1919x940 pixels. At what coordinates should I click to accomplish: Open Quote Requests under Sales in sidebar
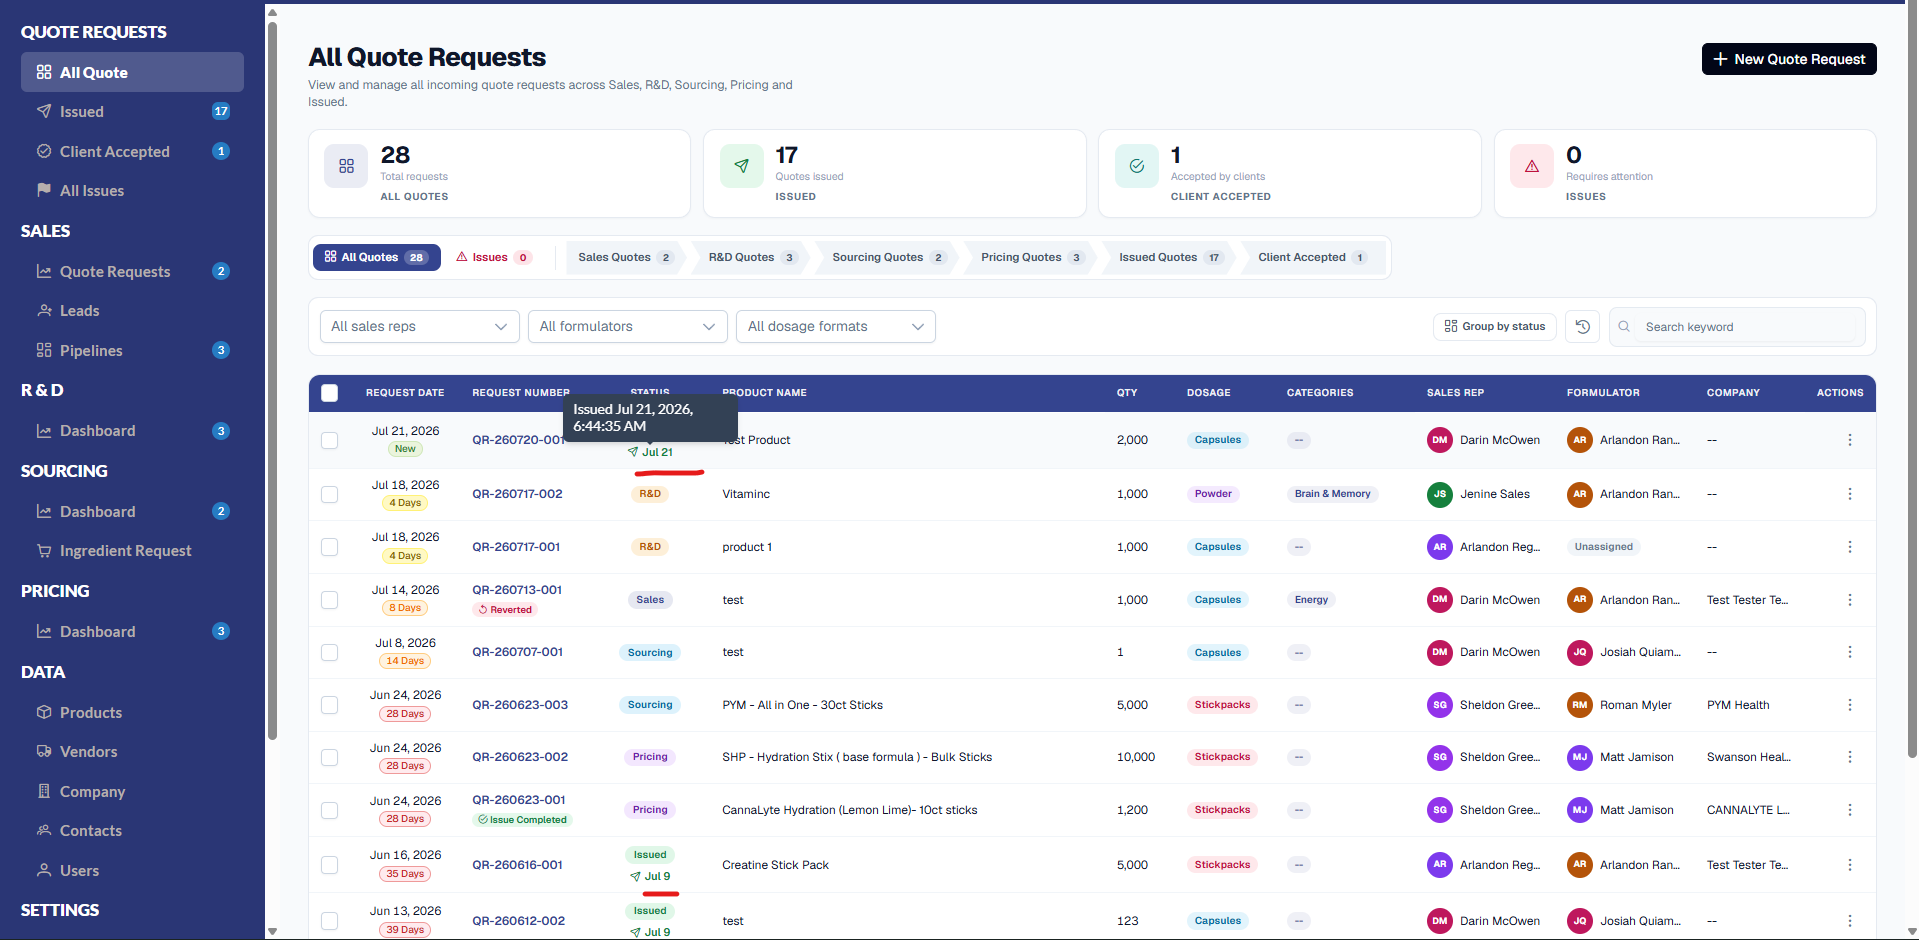click(132, 271)
